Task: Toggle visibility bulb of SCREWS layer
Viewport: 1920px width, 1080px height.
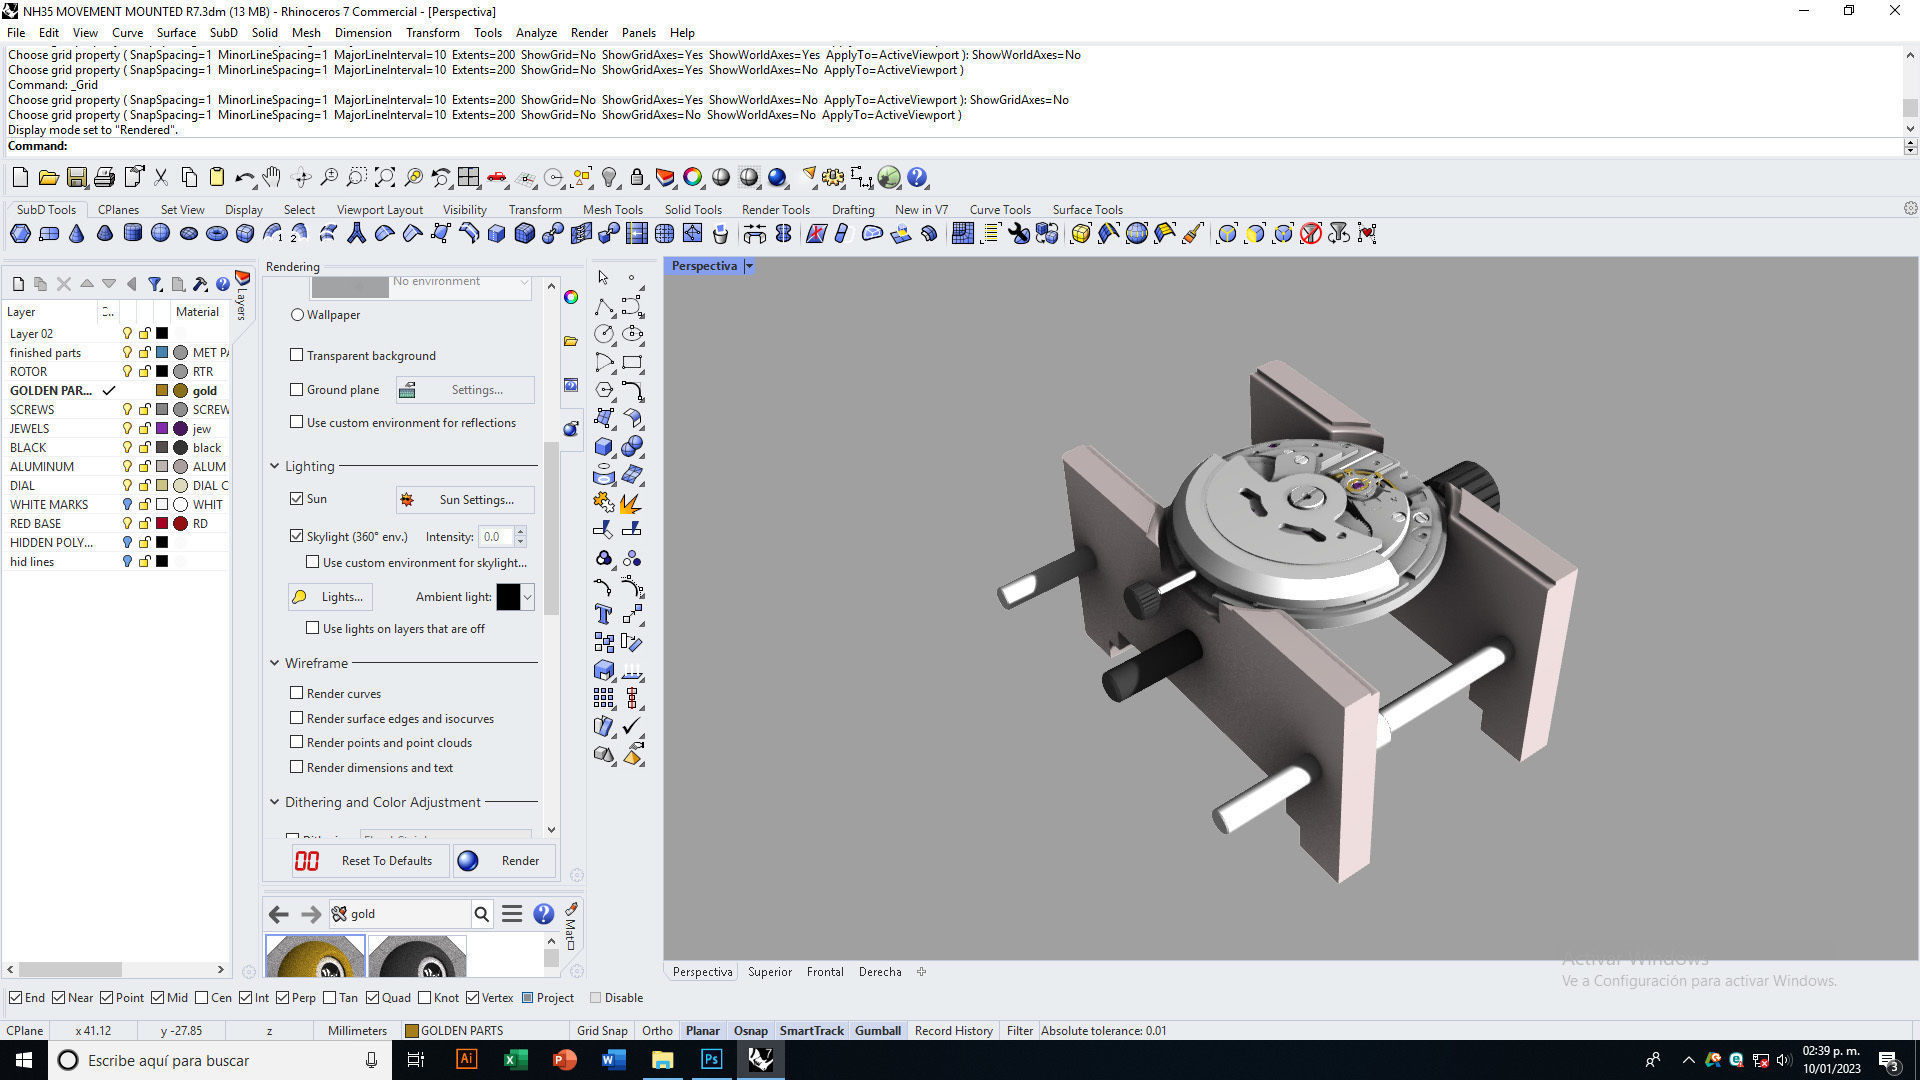Action: (127, 410)
